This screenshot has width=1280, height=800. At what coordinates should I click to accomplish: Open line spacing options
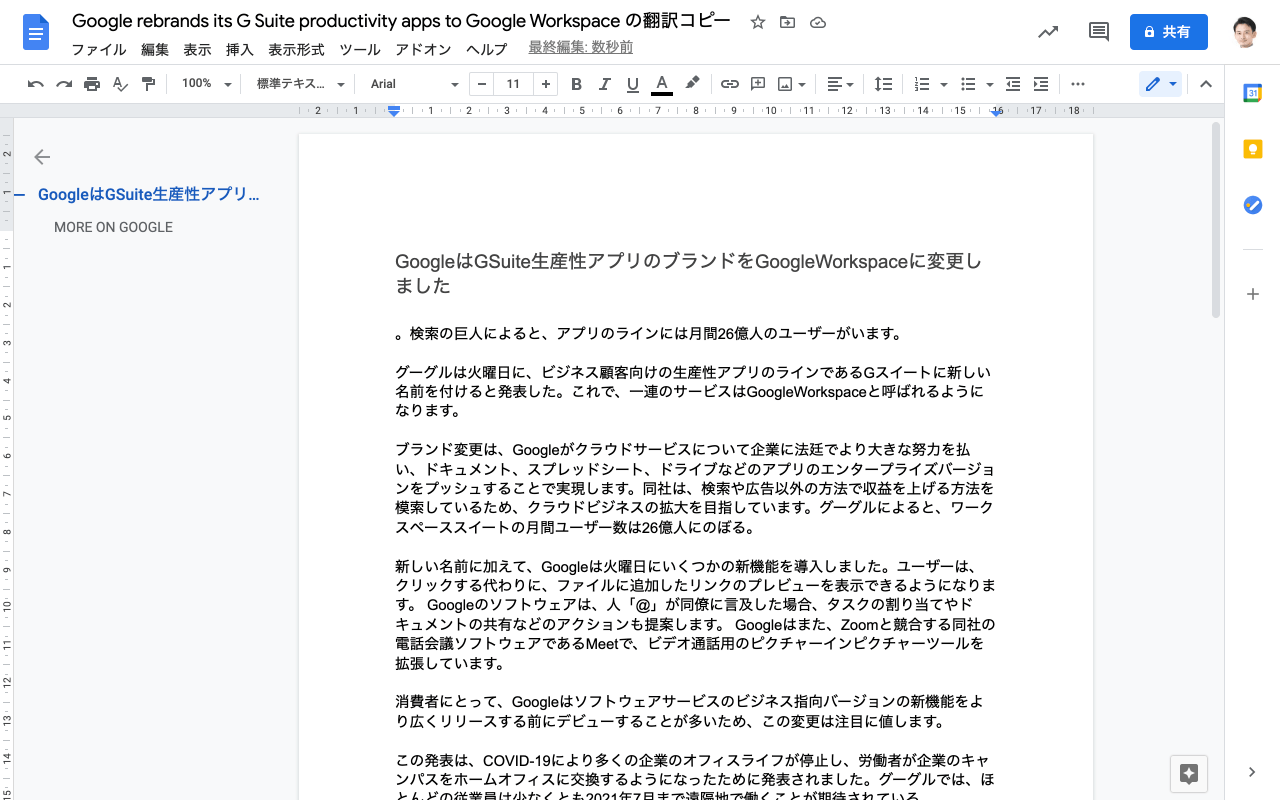pyautogui.click(x=883, y=84)
